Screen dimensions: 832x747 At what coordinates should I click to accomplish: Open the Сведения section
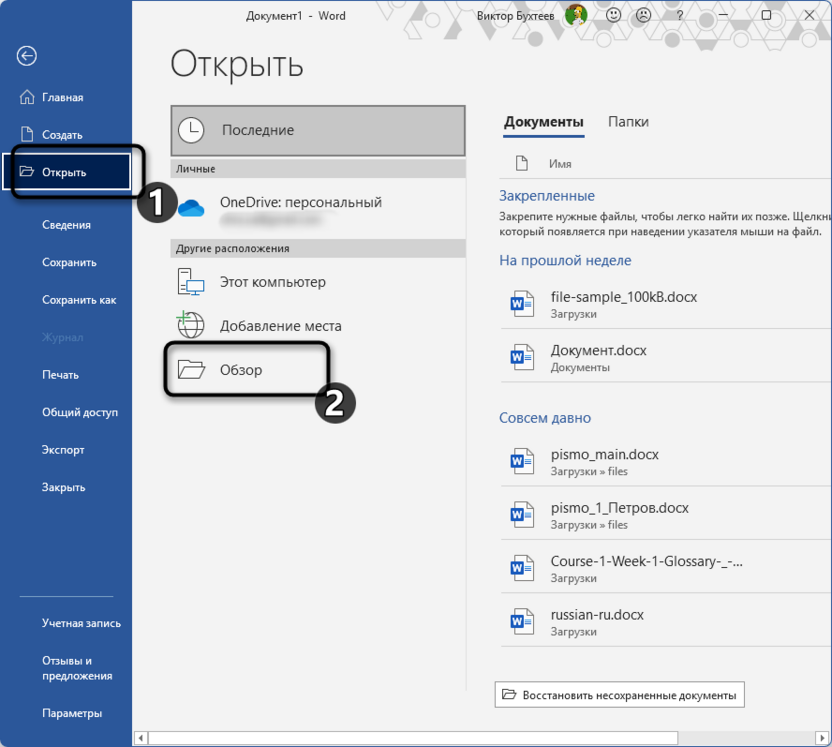coord(66,225)
